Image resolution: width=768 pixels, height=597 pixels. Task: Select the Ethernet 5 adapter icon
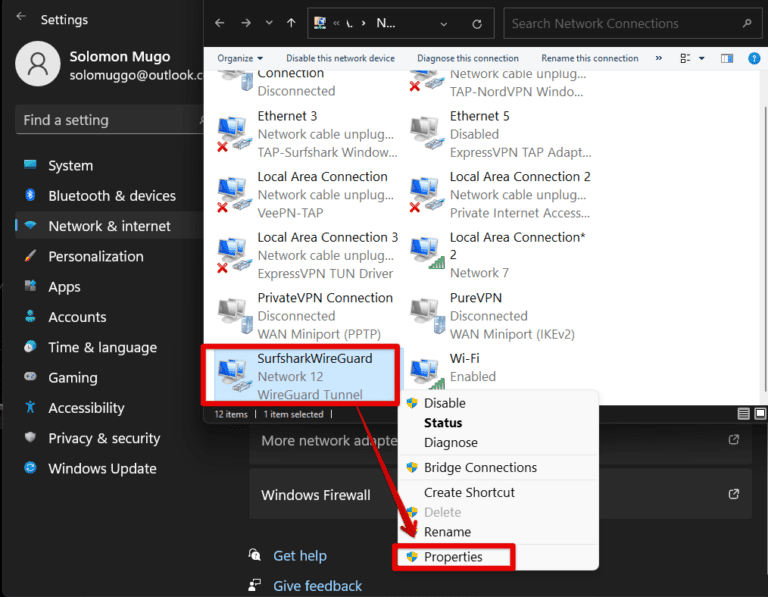click(426, 132)
